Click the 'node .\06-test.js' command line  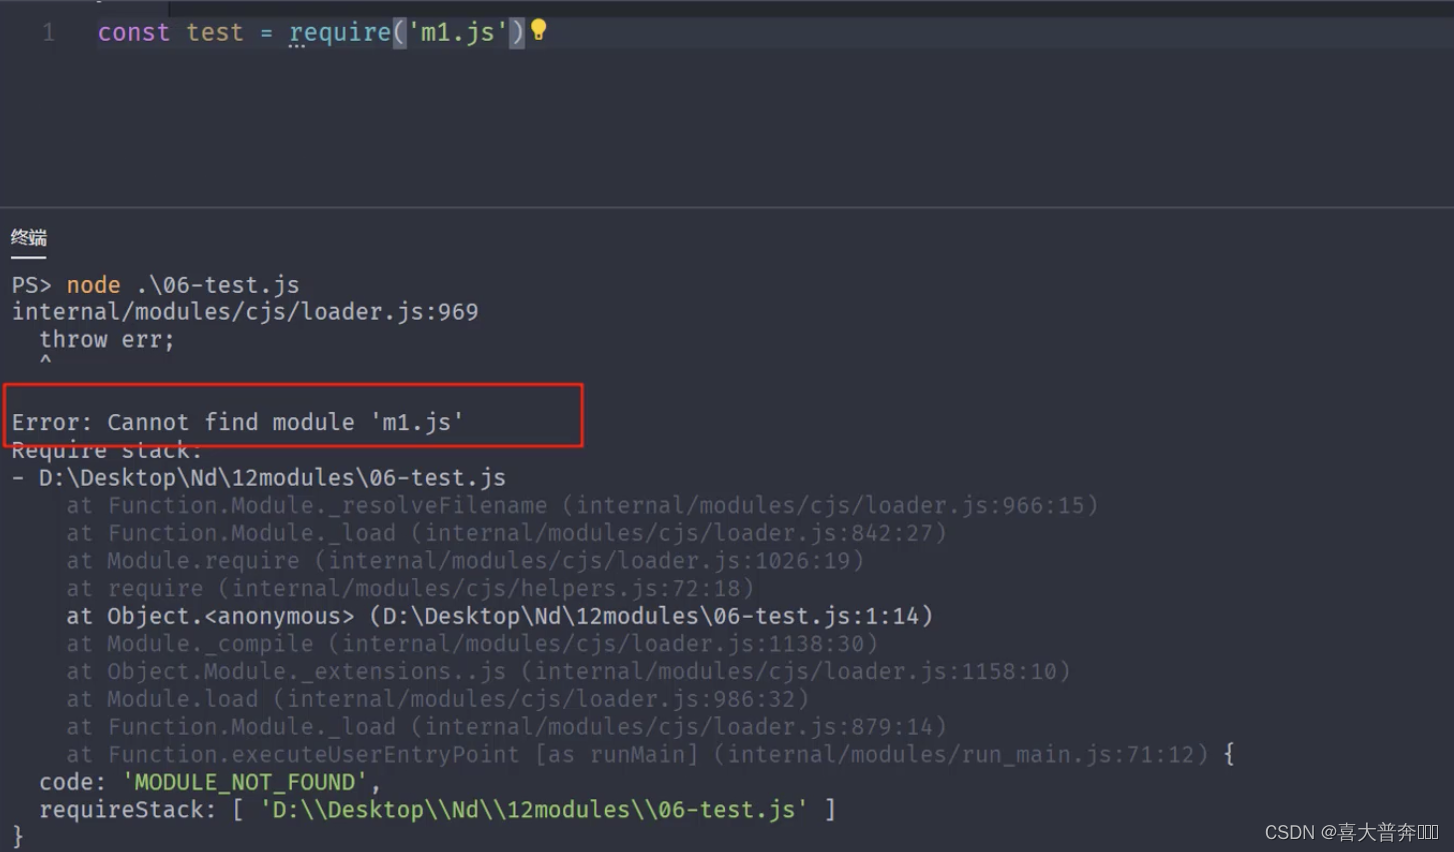click(183, 285)
